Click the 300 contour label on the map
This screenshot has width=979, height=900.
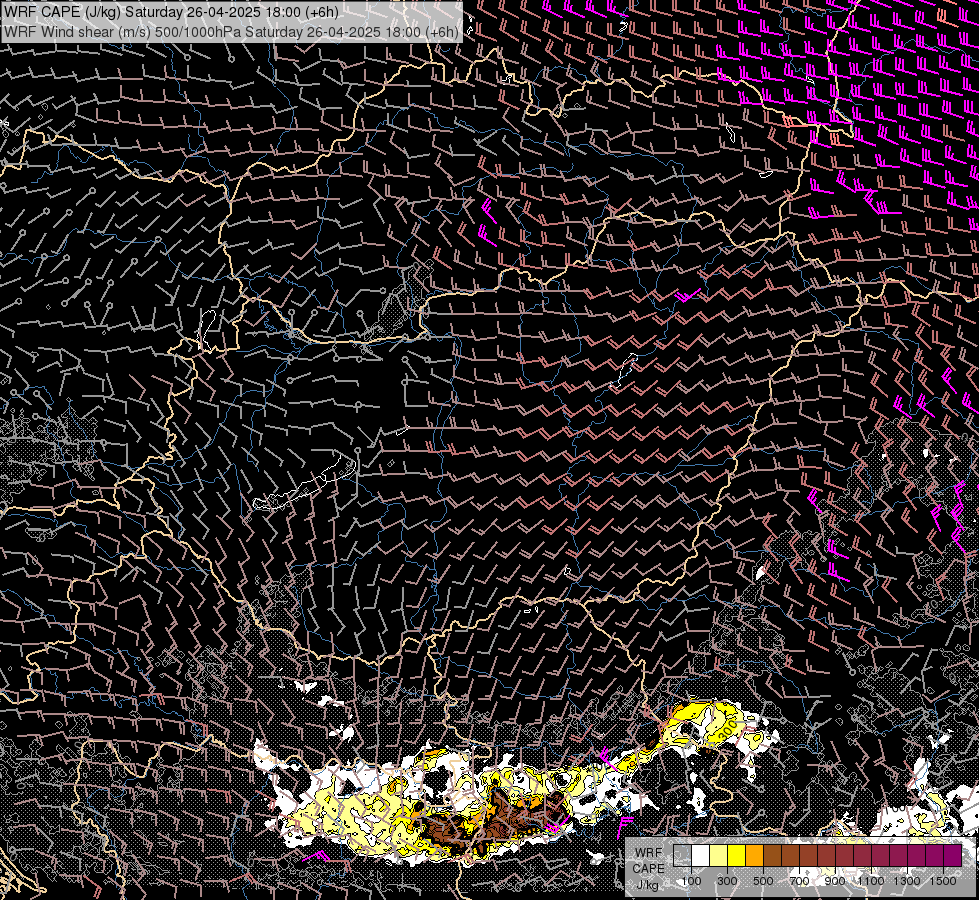pyautogui.click(x=727, y=729)
